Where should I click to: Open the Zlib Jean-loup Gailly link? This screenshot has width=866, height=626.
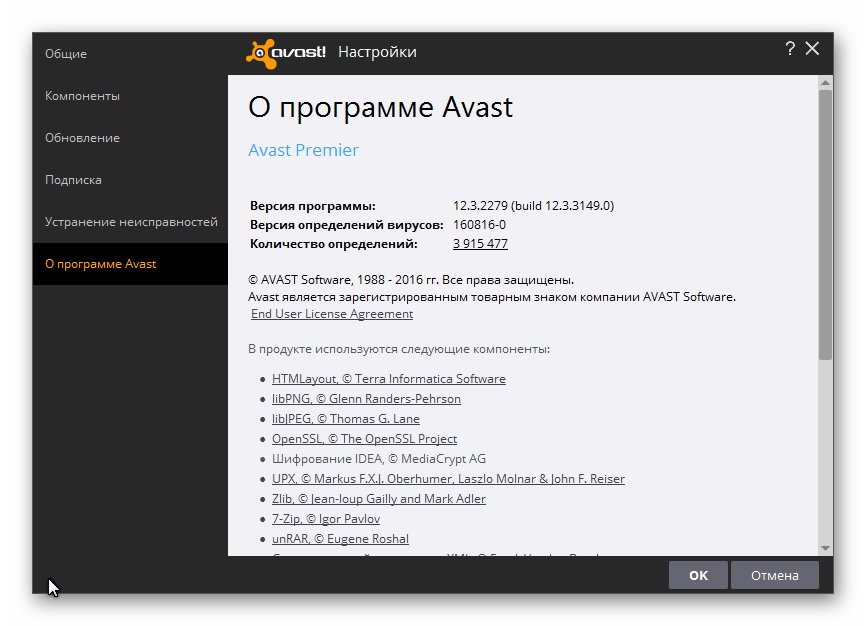point(379,499)
